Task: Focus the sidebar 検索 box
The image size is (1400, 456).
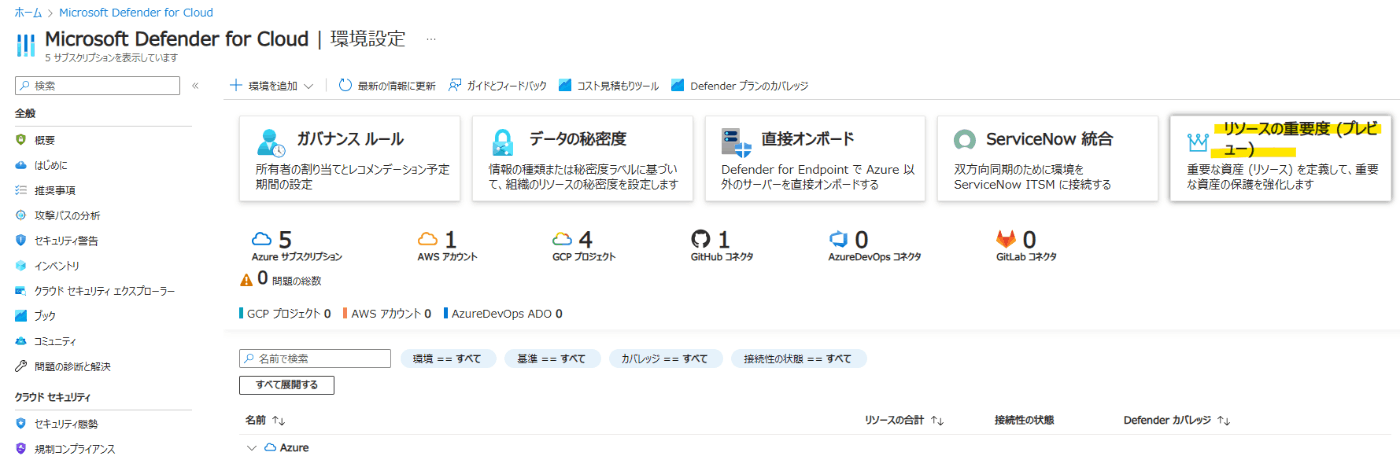Action: point(97,86)
